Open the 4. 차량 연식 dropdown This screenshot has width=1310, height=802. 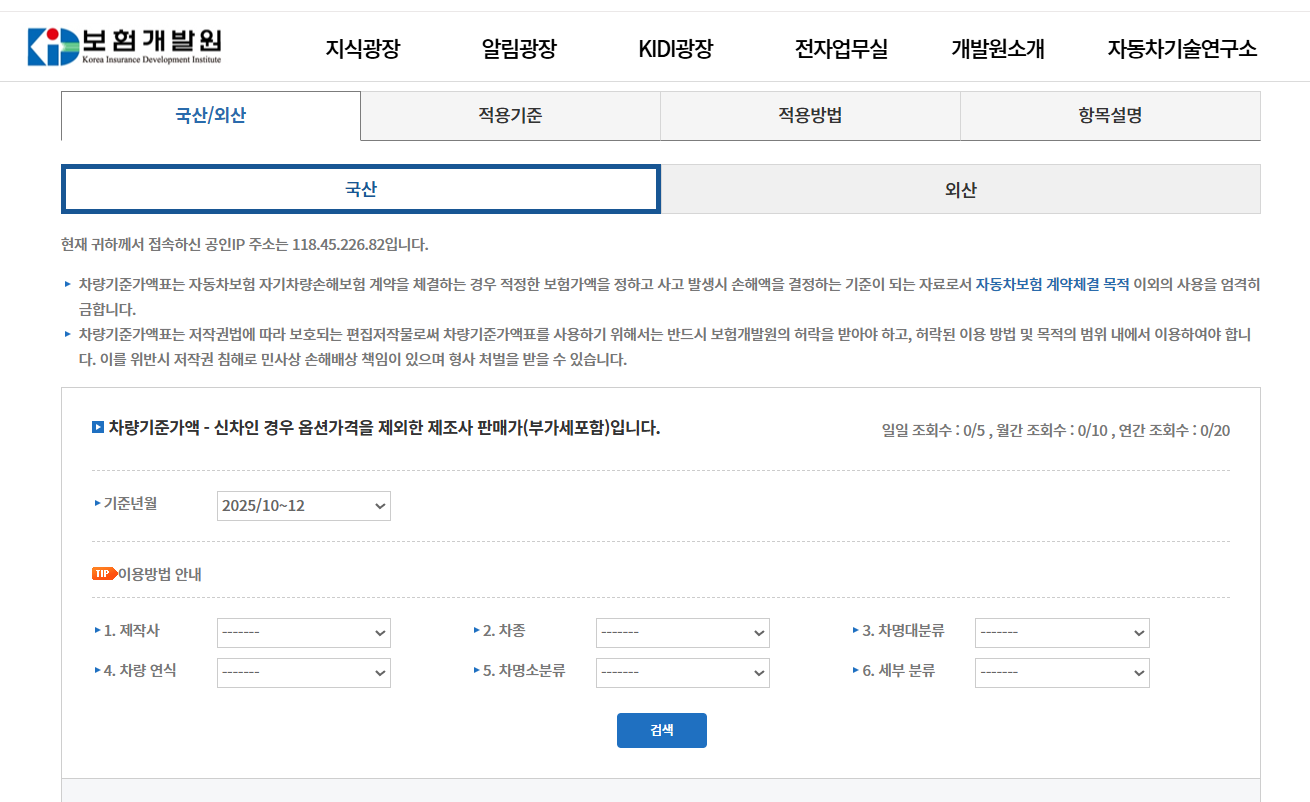pyautogui.click(x=304, y=673)
